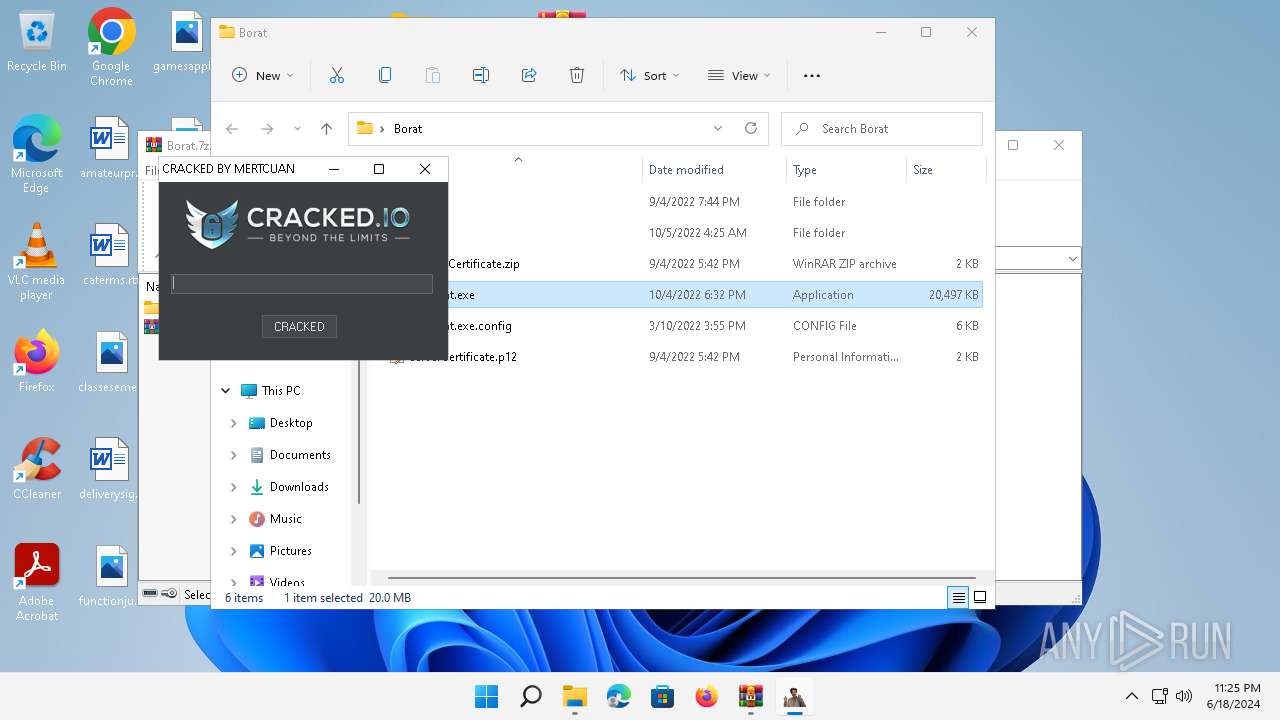Viewport: 1280px width, 720px height.
Task: Click the Windows Start button on taskbar
Action: pos(486,696)
